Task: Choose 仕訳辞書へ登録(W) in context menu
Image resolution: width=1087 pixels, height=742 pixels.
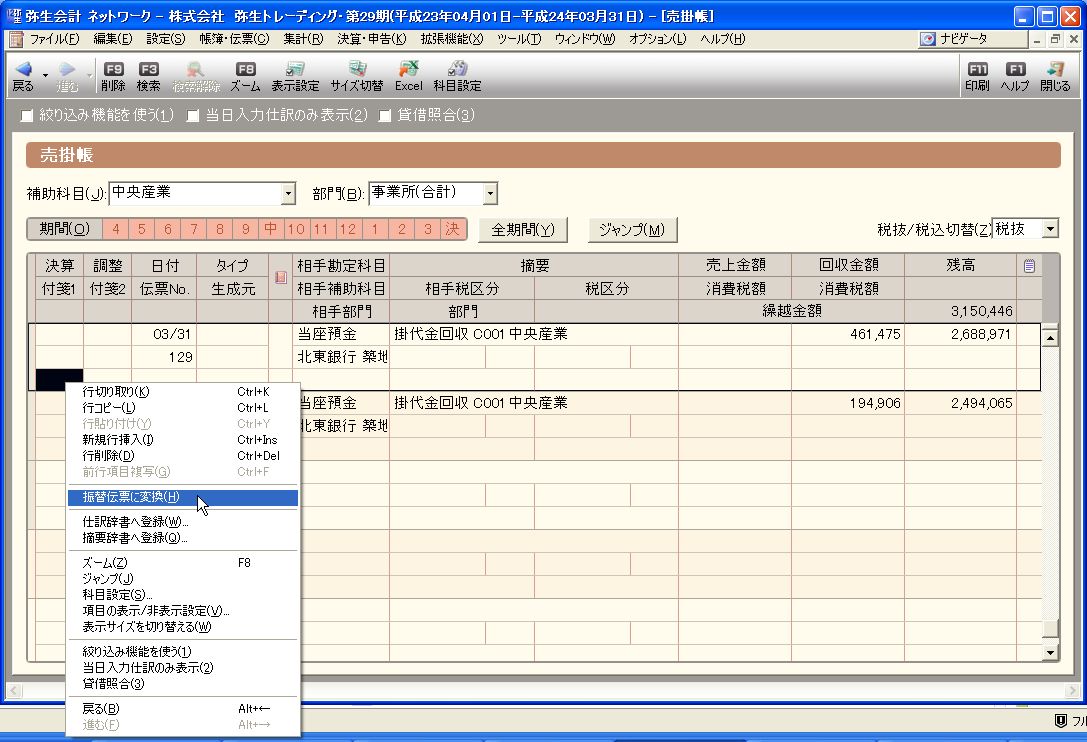Action: pos(183,521)
